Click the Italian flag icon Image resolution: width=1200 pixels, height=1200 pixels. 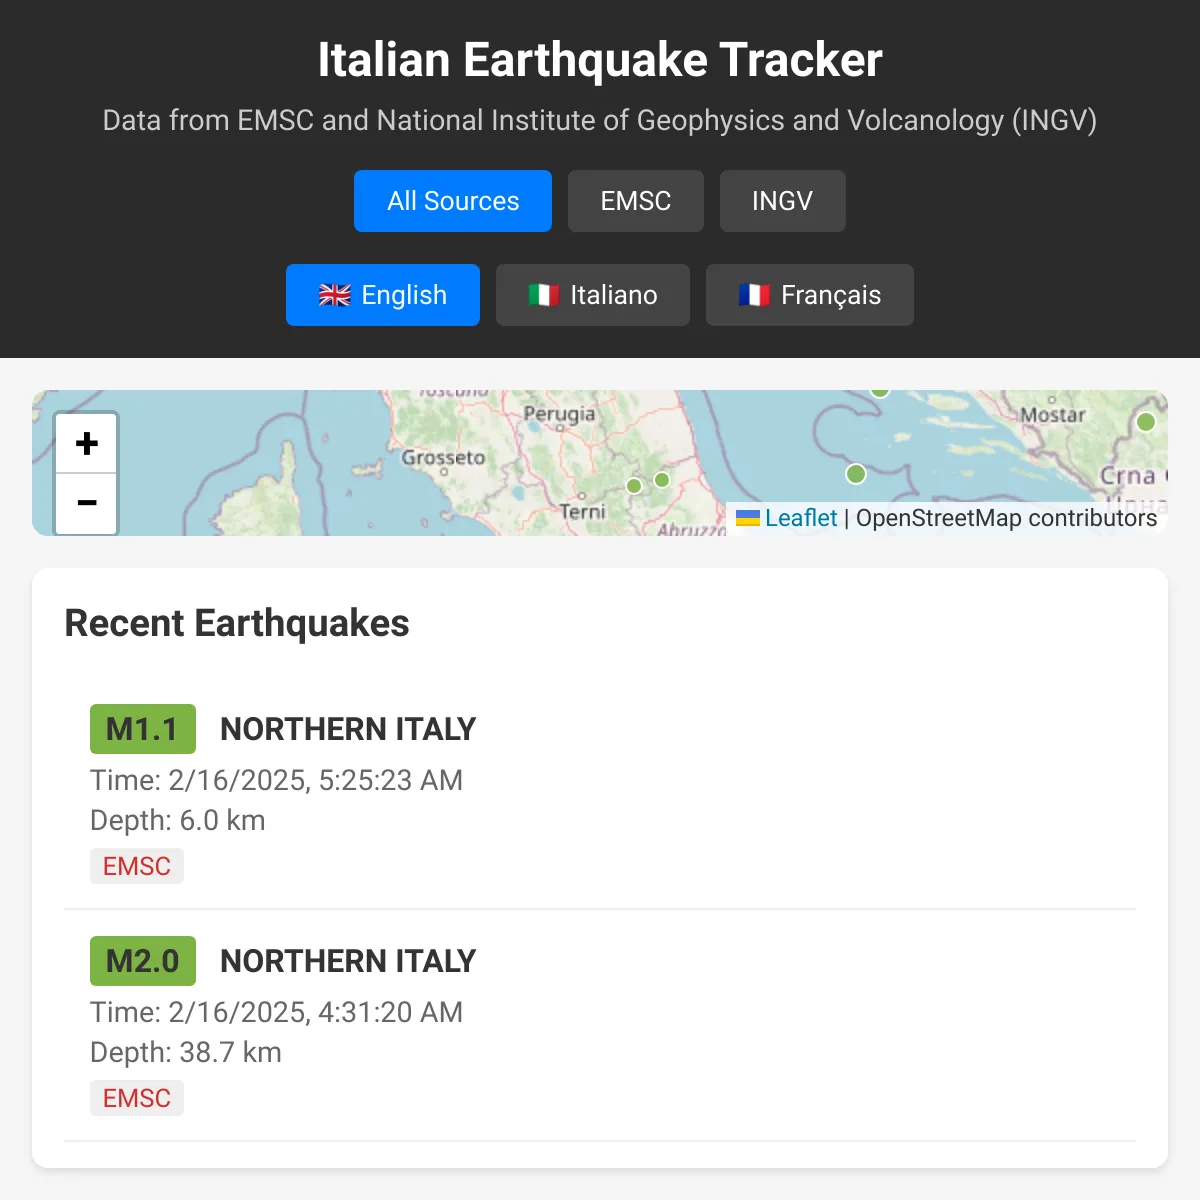[544, 295]
